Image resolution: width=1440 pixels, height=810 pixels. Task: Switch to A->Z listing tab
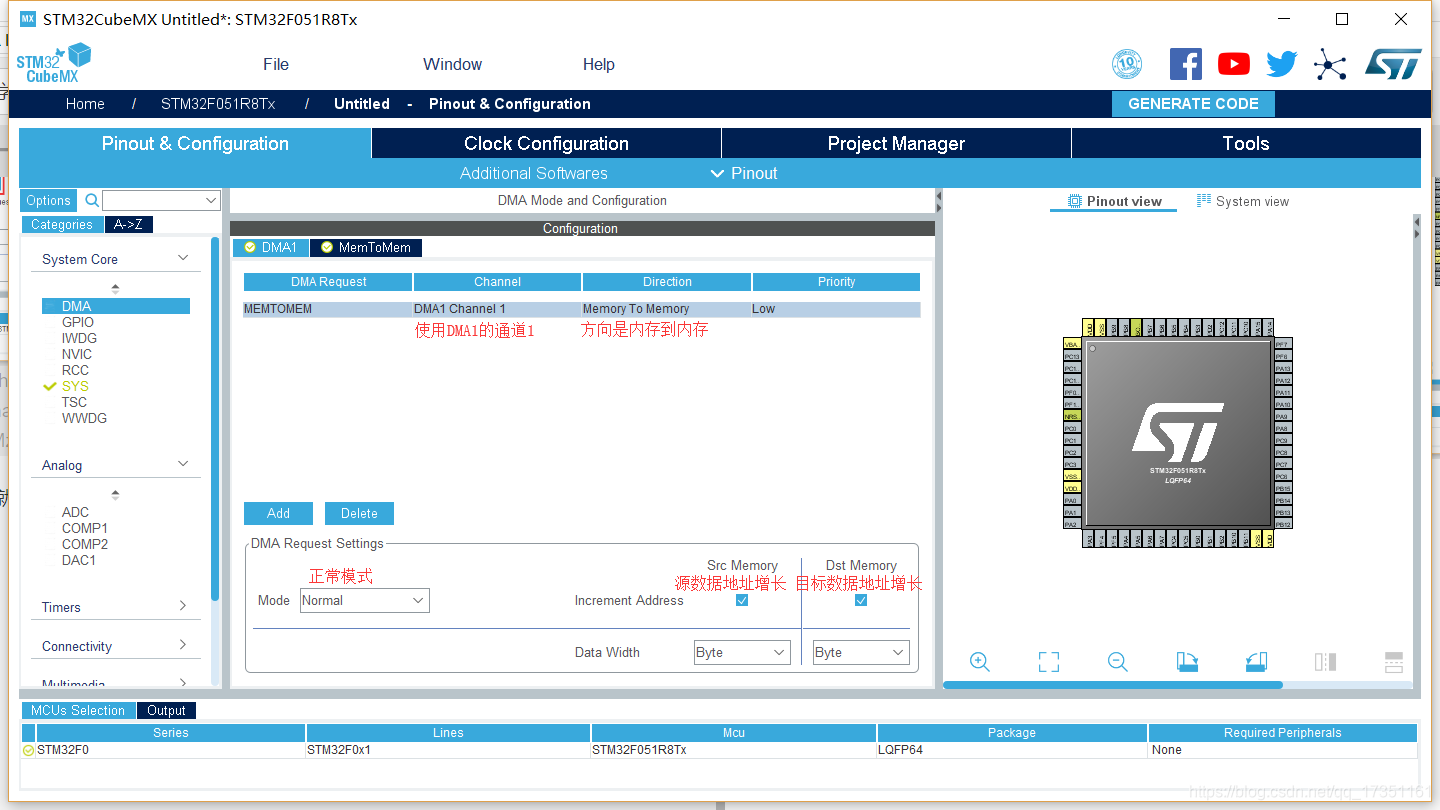coord(129,225)
